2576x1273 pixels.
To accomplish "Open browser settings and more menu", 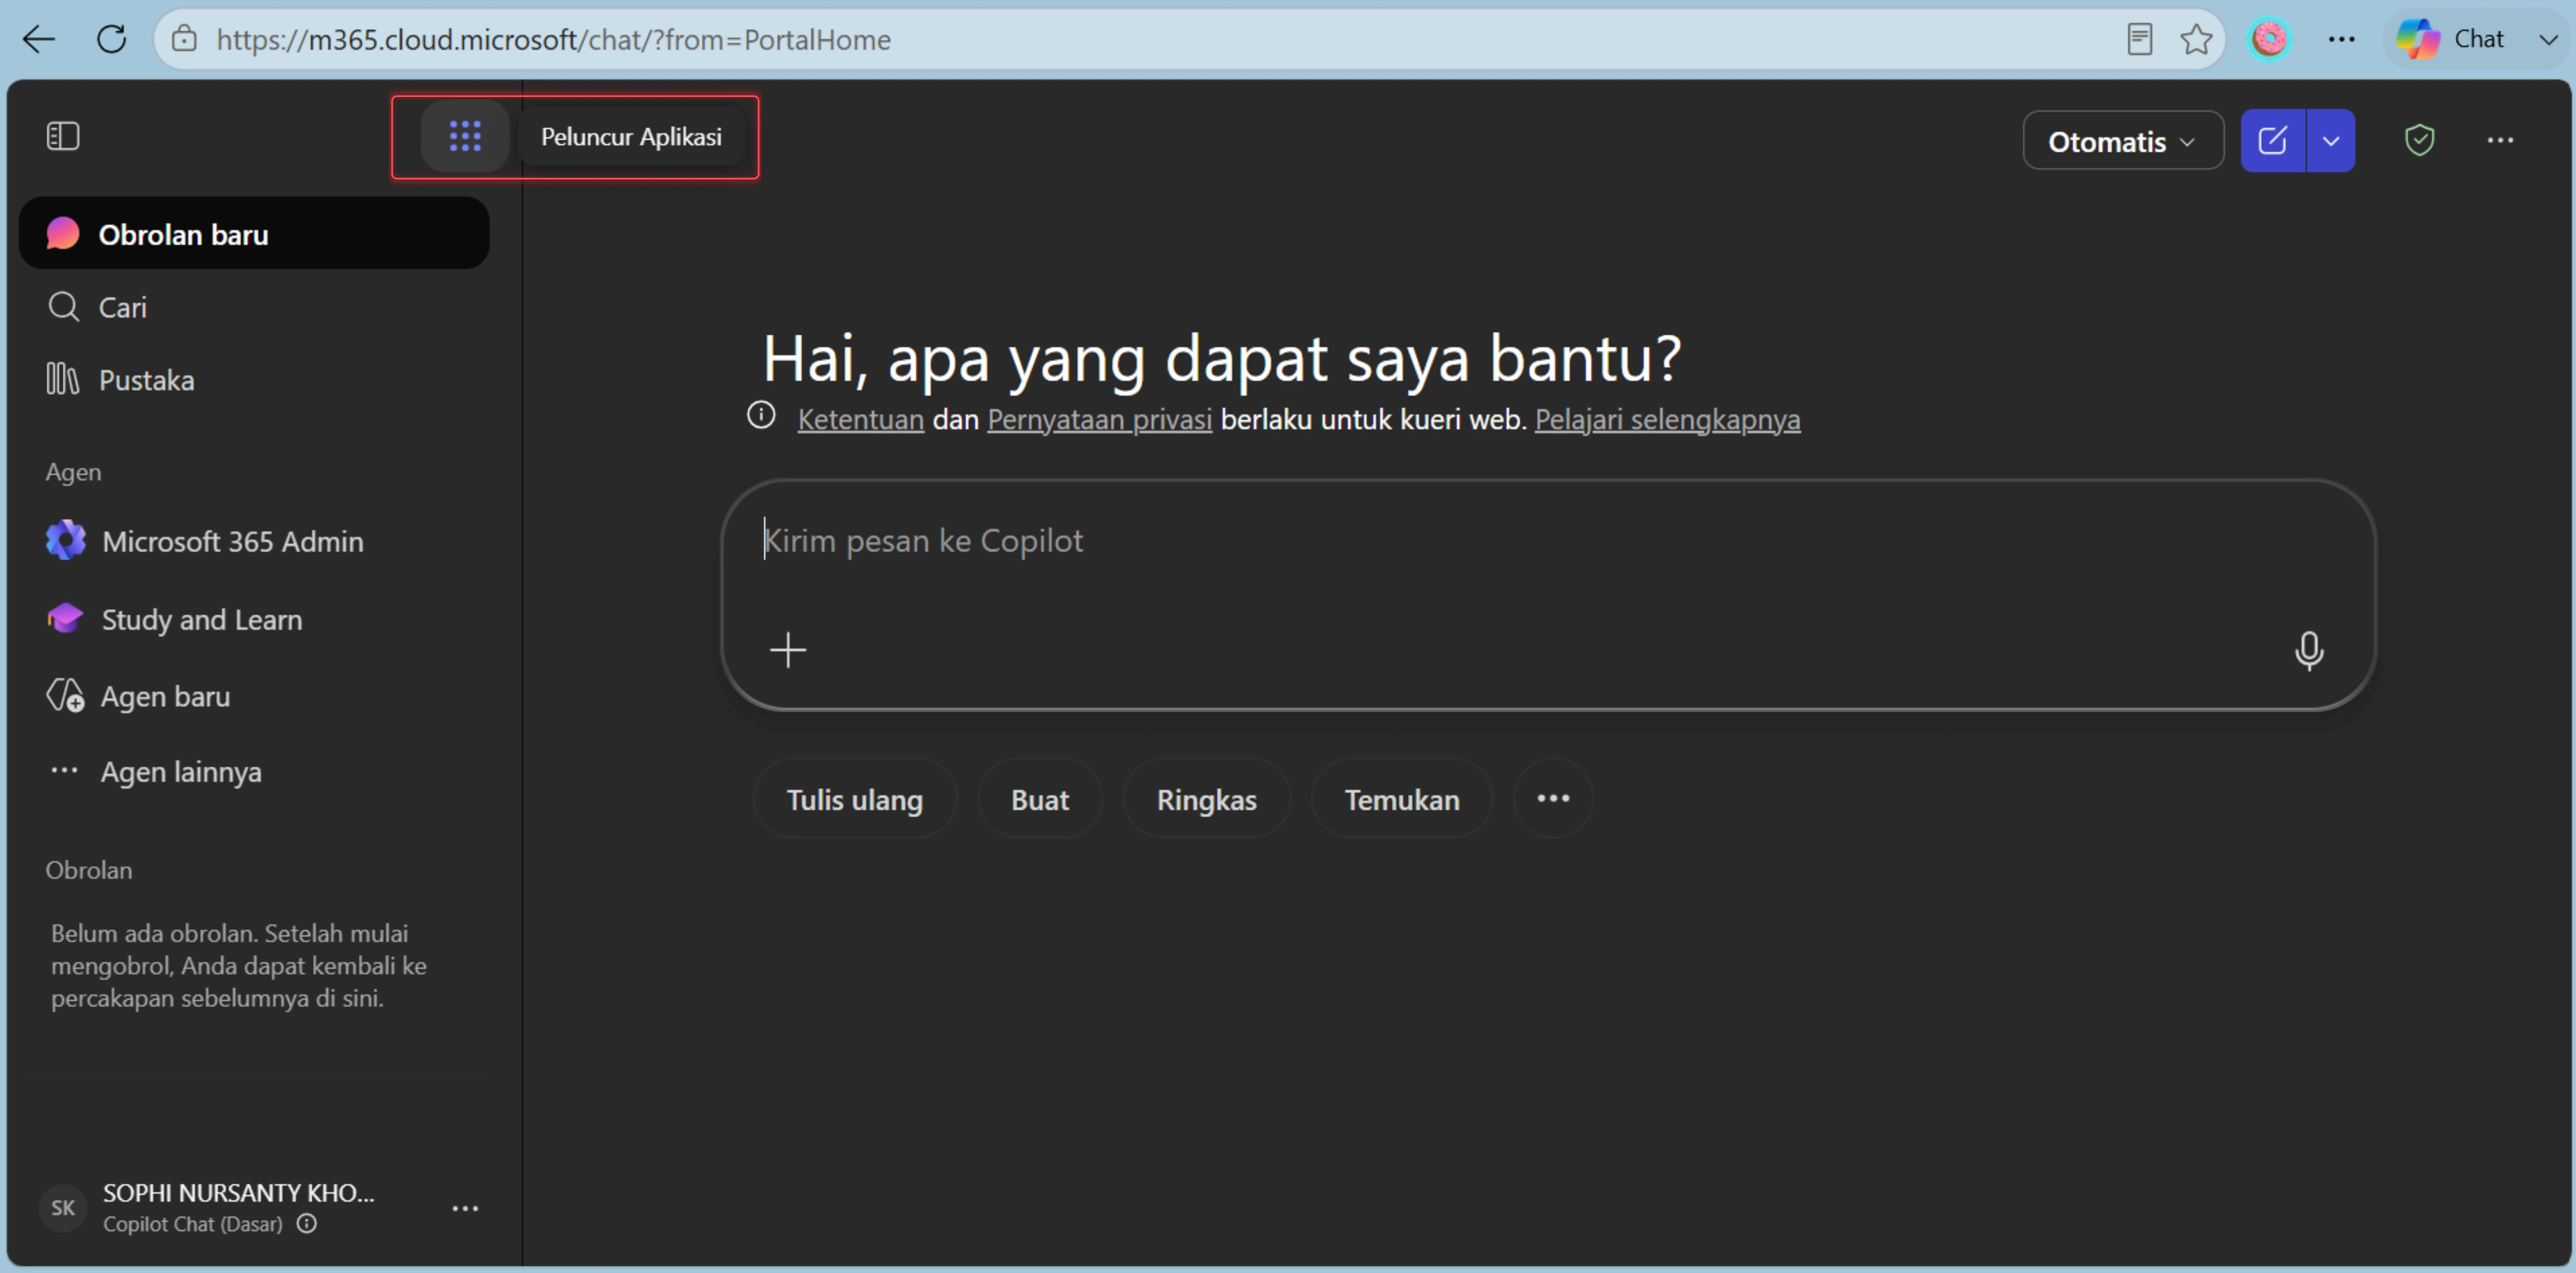I will click(2342, 40).
